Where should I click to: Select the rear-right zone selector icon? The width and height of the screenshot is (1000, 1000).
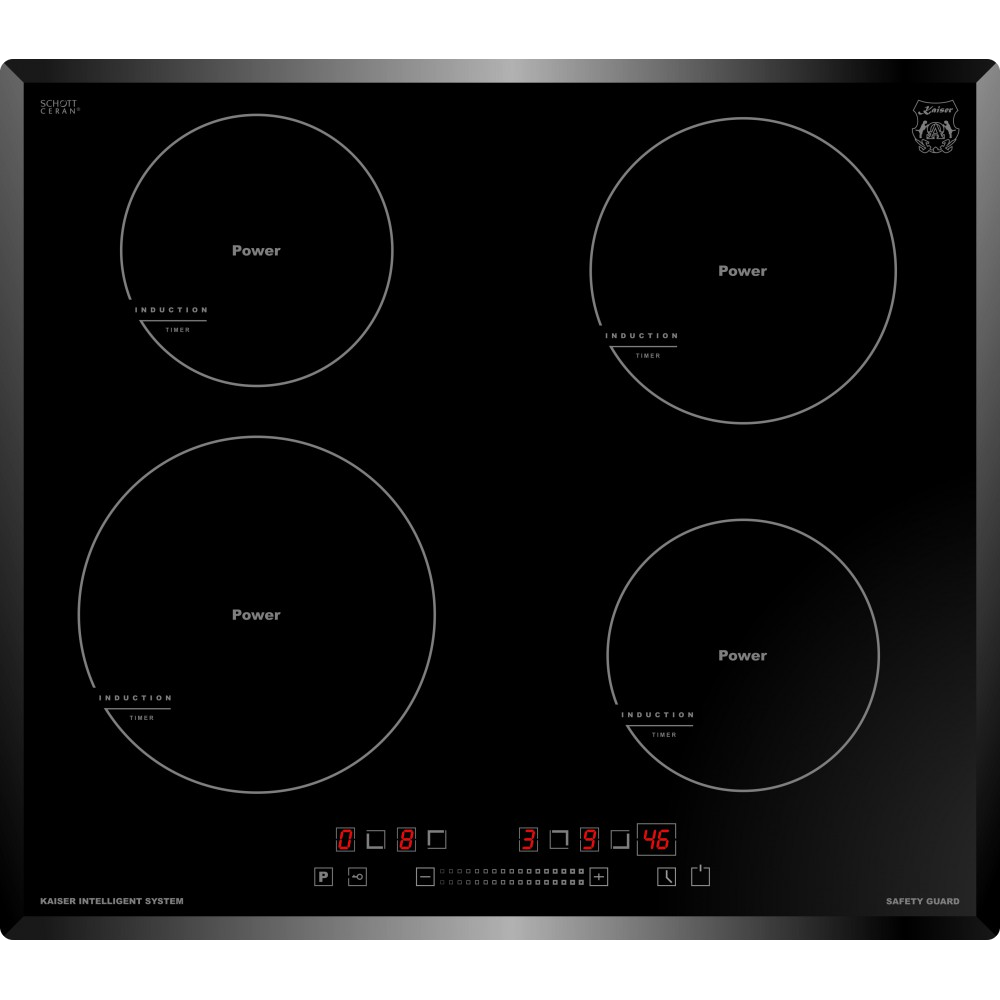[x=559, y=840]
